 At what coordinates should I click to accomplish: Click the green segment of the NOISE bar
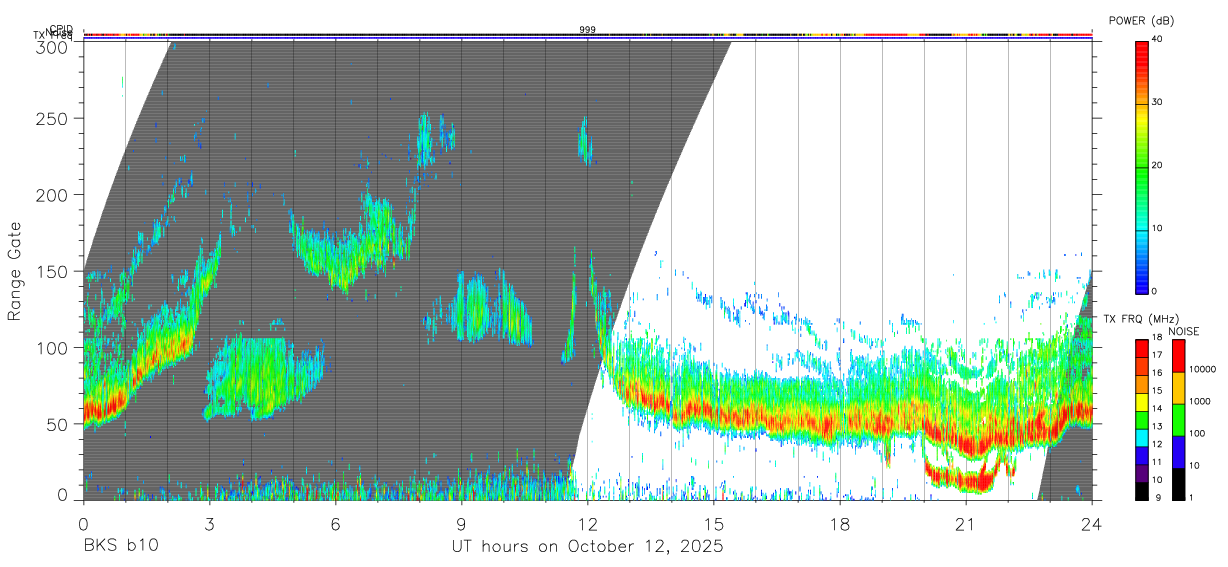1178,420
